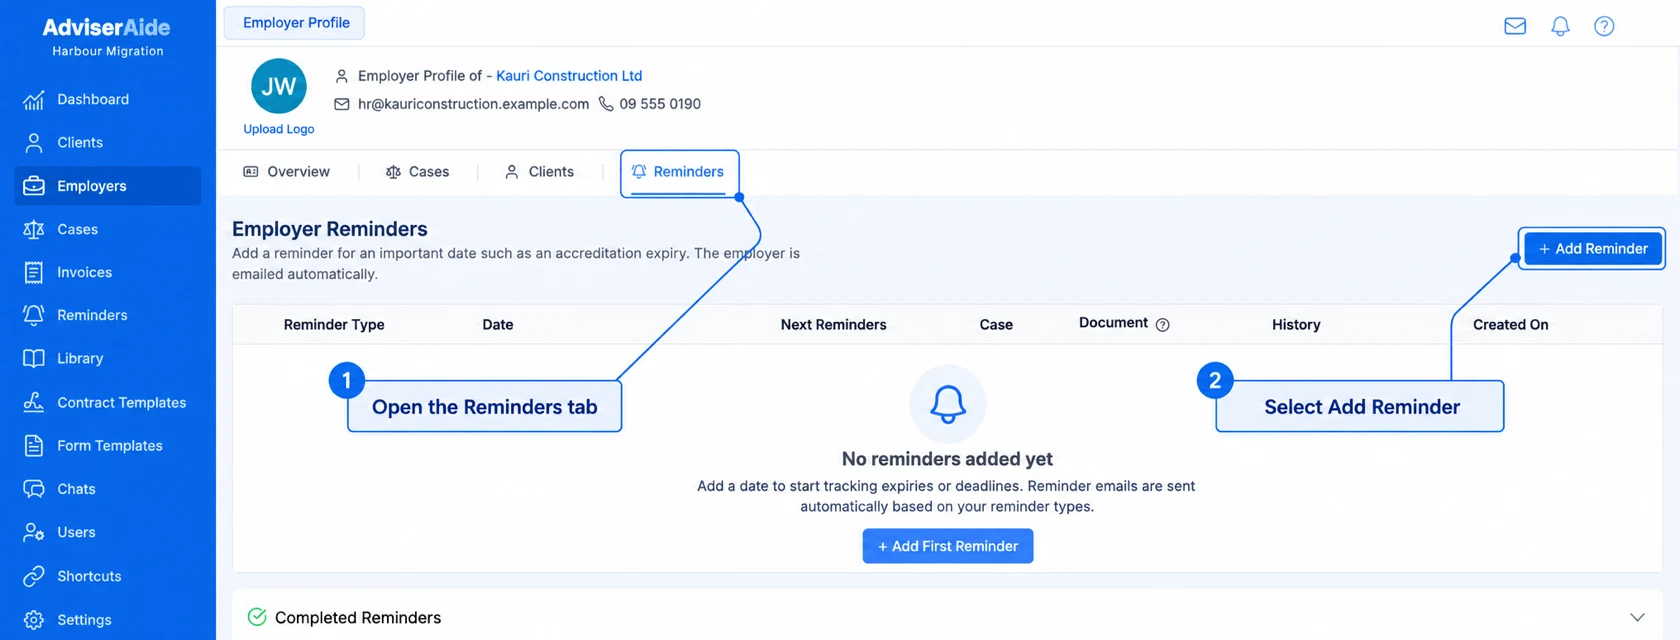Open the mail envelope icon in header
Viewport: 1680px width, 640px height.
click(x=1515, y=26)
